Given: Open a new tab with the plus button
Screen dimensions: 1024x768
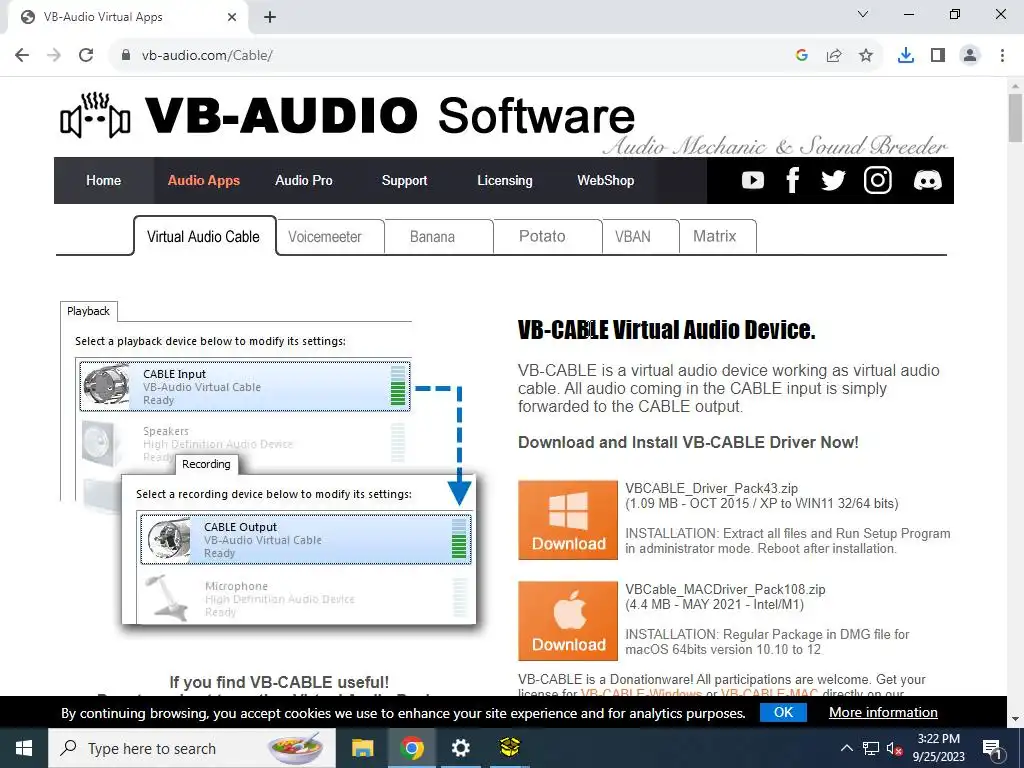Looking at the screenshot, I should pyautogui.click(x=270, y=17).
